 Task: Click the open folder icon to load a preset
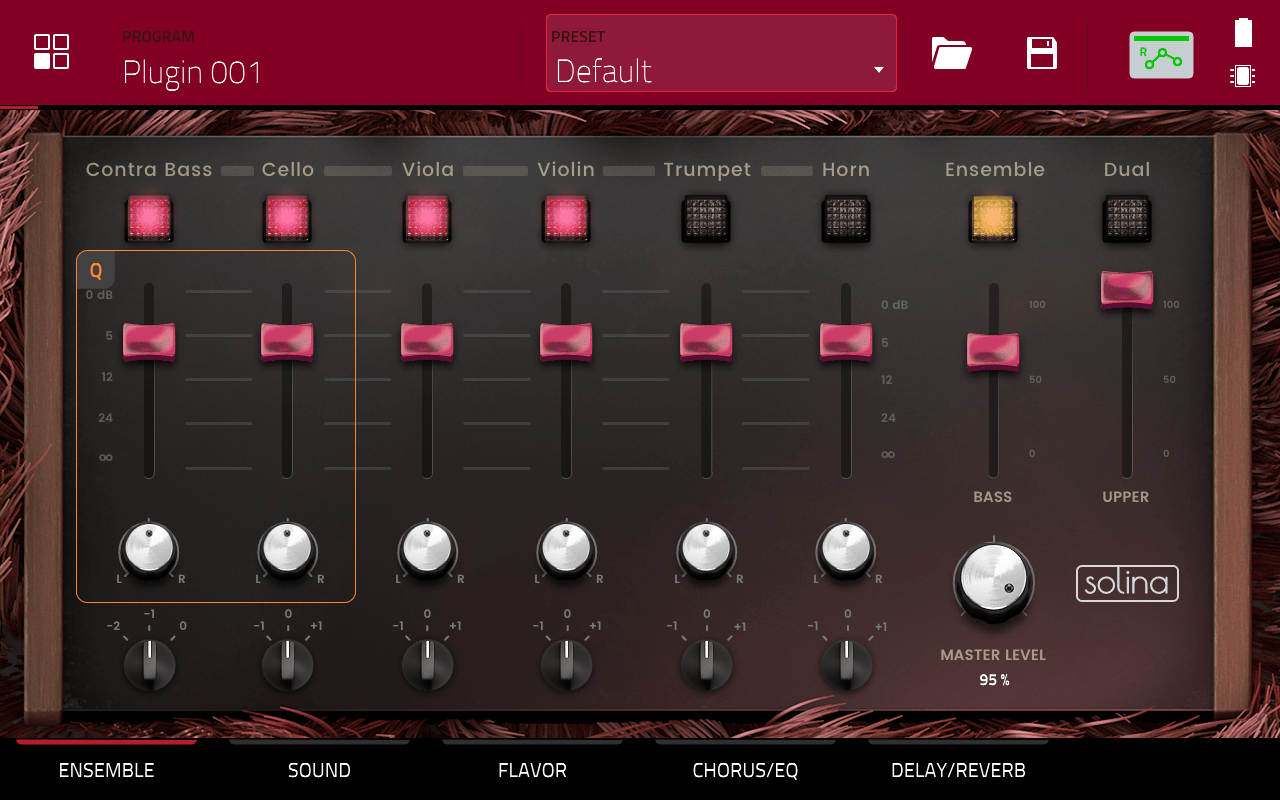click(951, 53)
